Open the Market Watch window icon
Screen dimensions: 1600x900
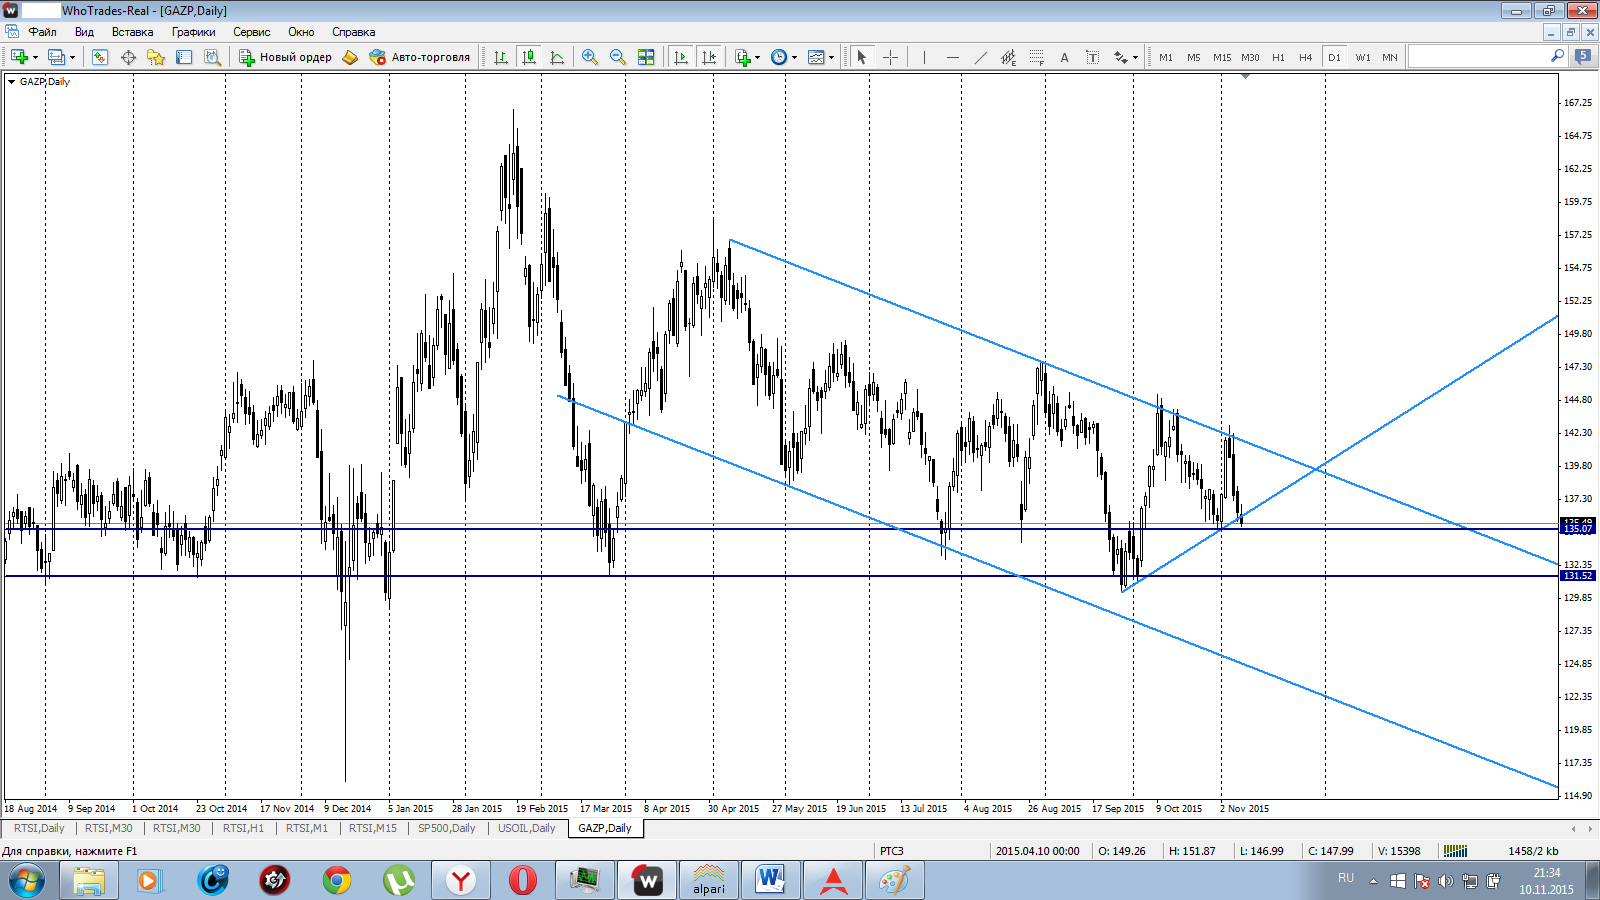pos(100,57)
